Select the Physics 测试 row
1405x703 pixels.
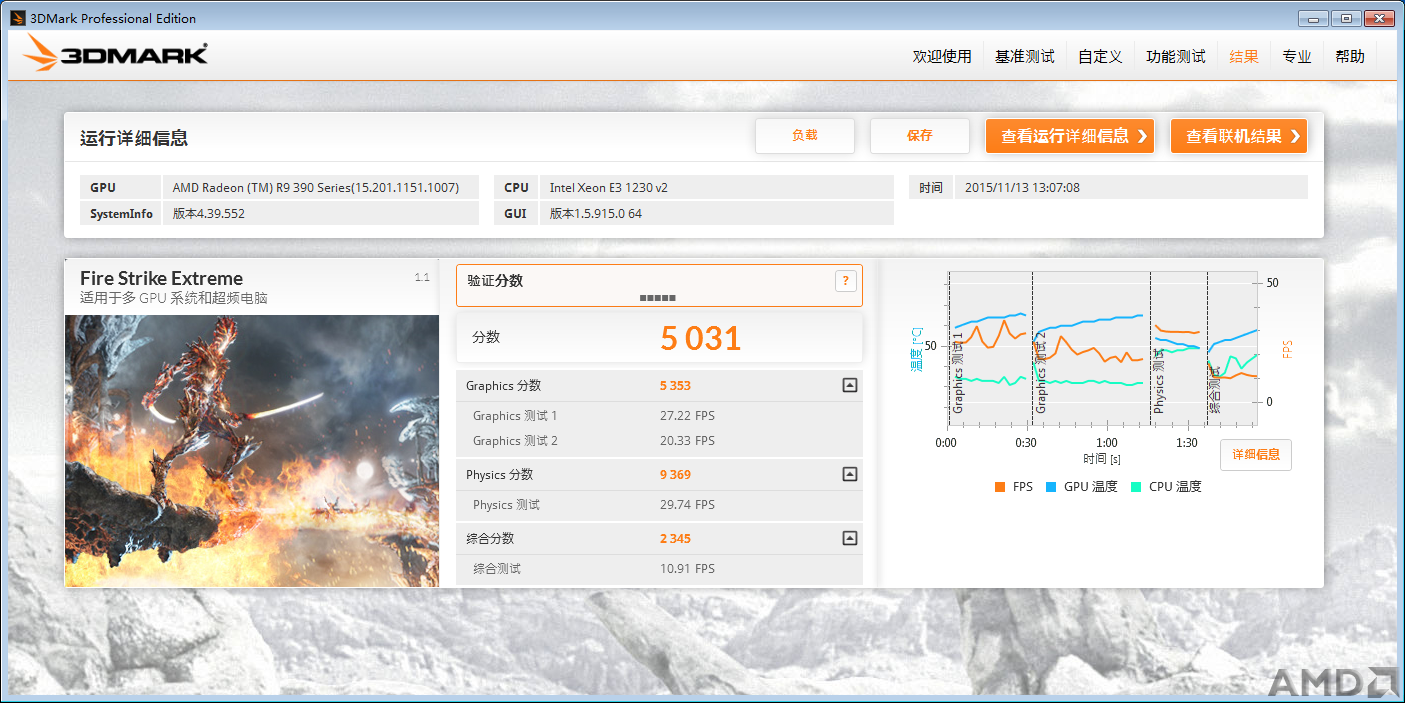[x=659, y=505]
